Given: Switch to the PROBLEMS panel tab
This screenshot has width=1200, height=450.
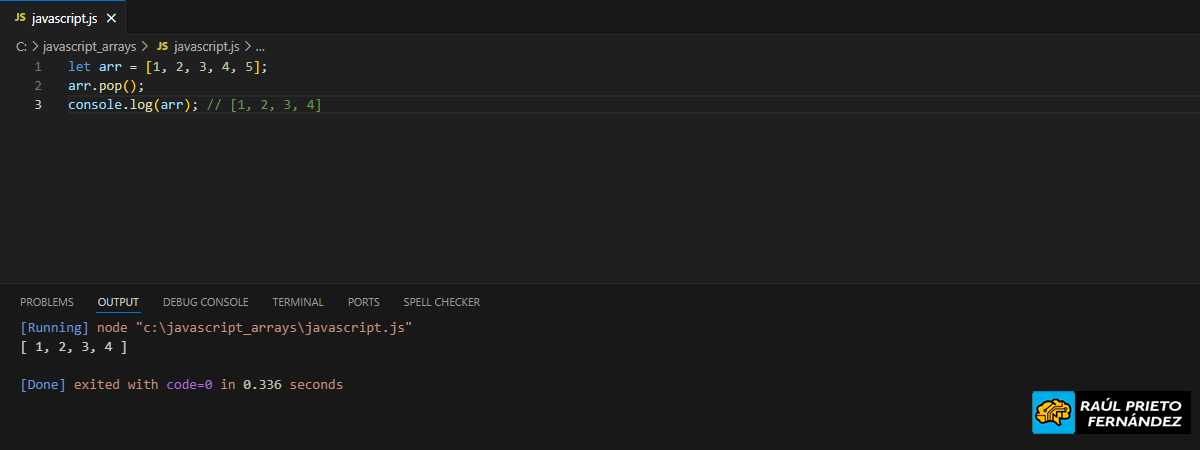Looking at the screenshot, I should click(x=47, y=302).
